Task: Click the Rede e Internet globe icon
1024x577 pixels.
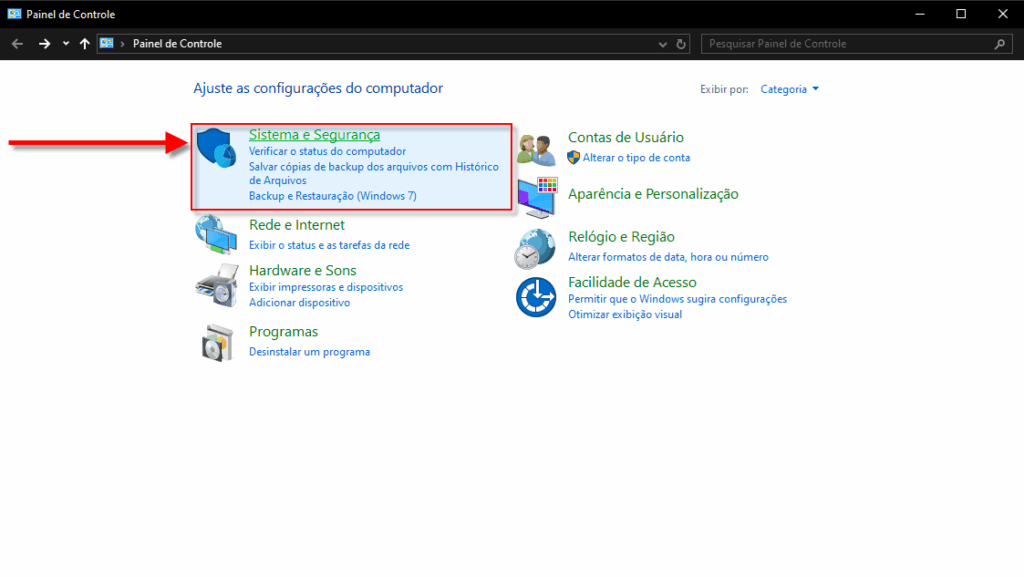Action: pos(216,234)
